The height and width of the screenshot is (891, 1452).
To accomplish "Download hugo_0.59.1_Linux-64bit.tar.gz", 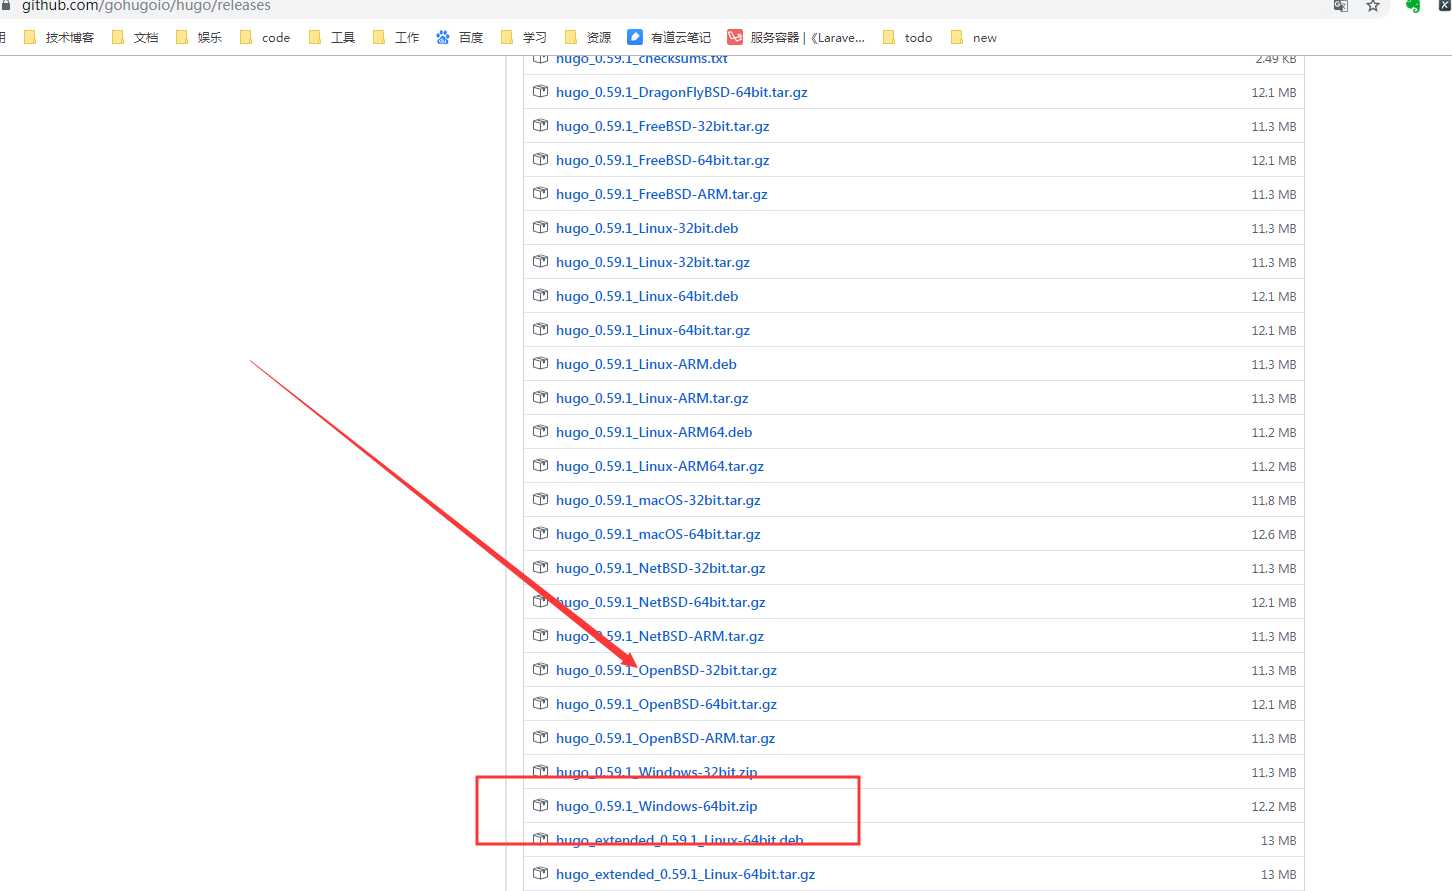I will click(652, 330).
